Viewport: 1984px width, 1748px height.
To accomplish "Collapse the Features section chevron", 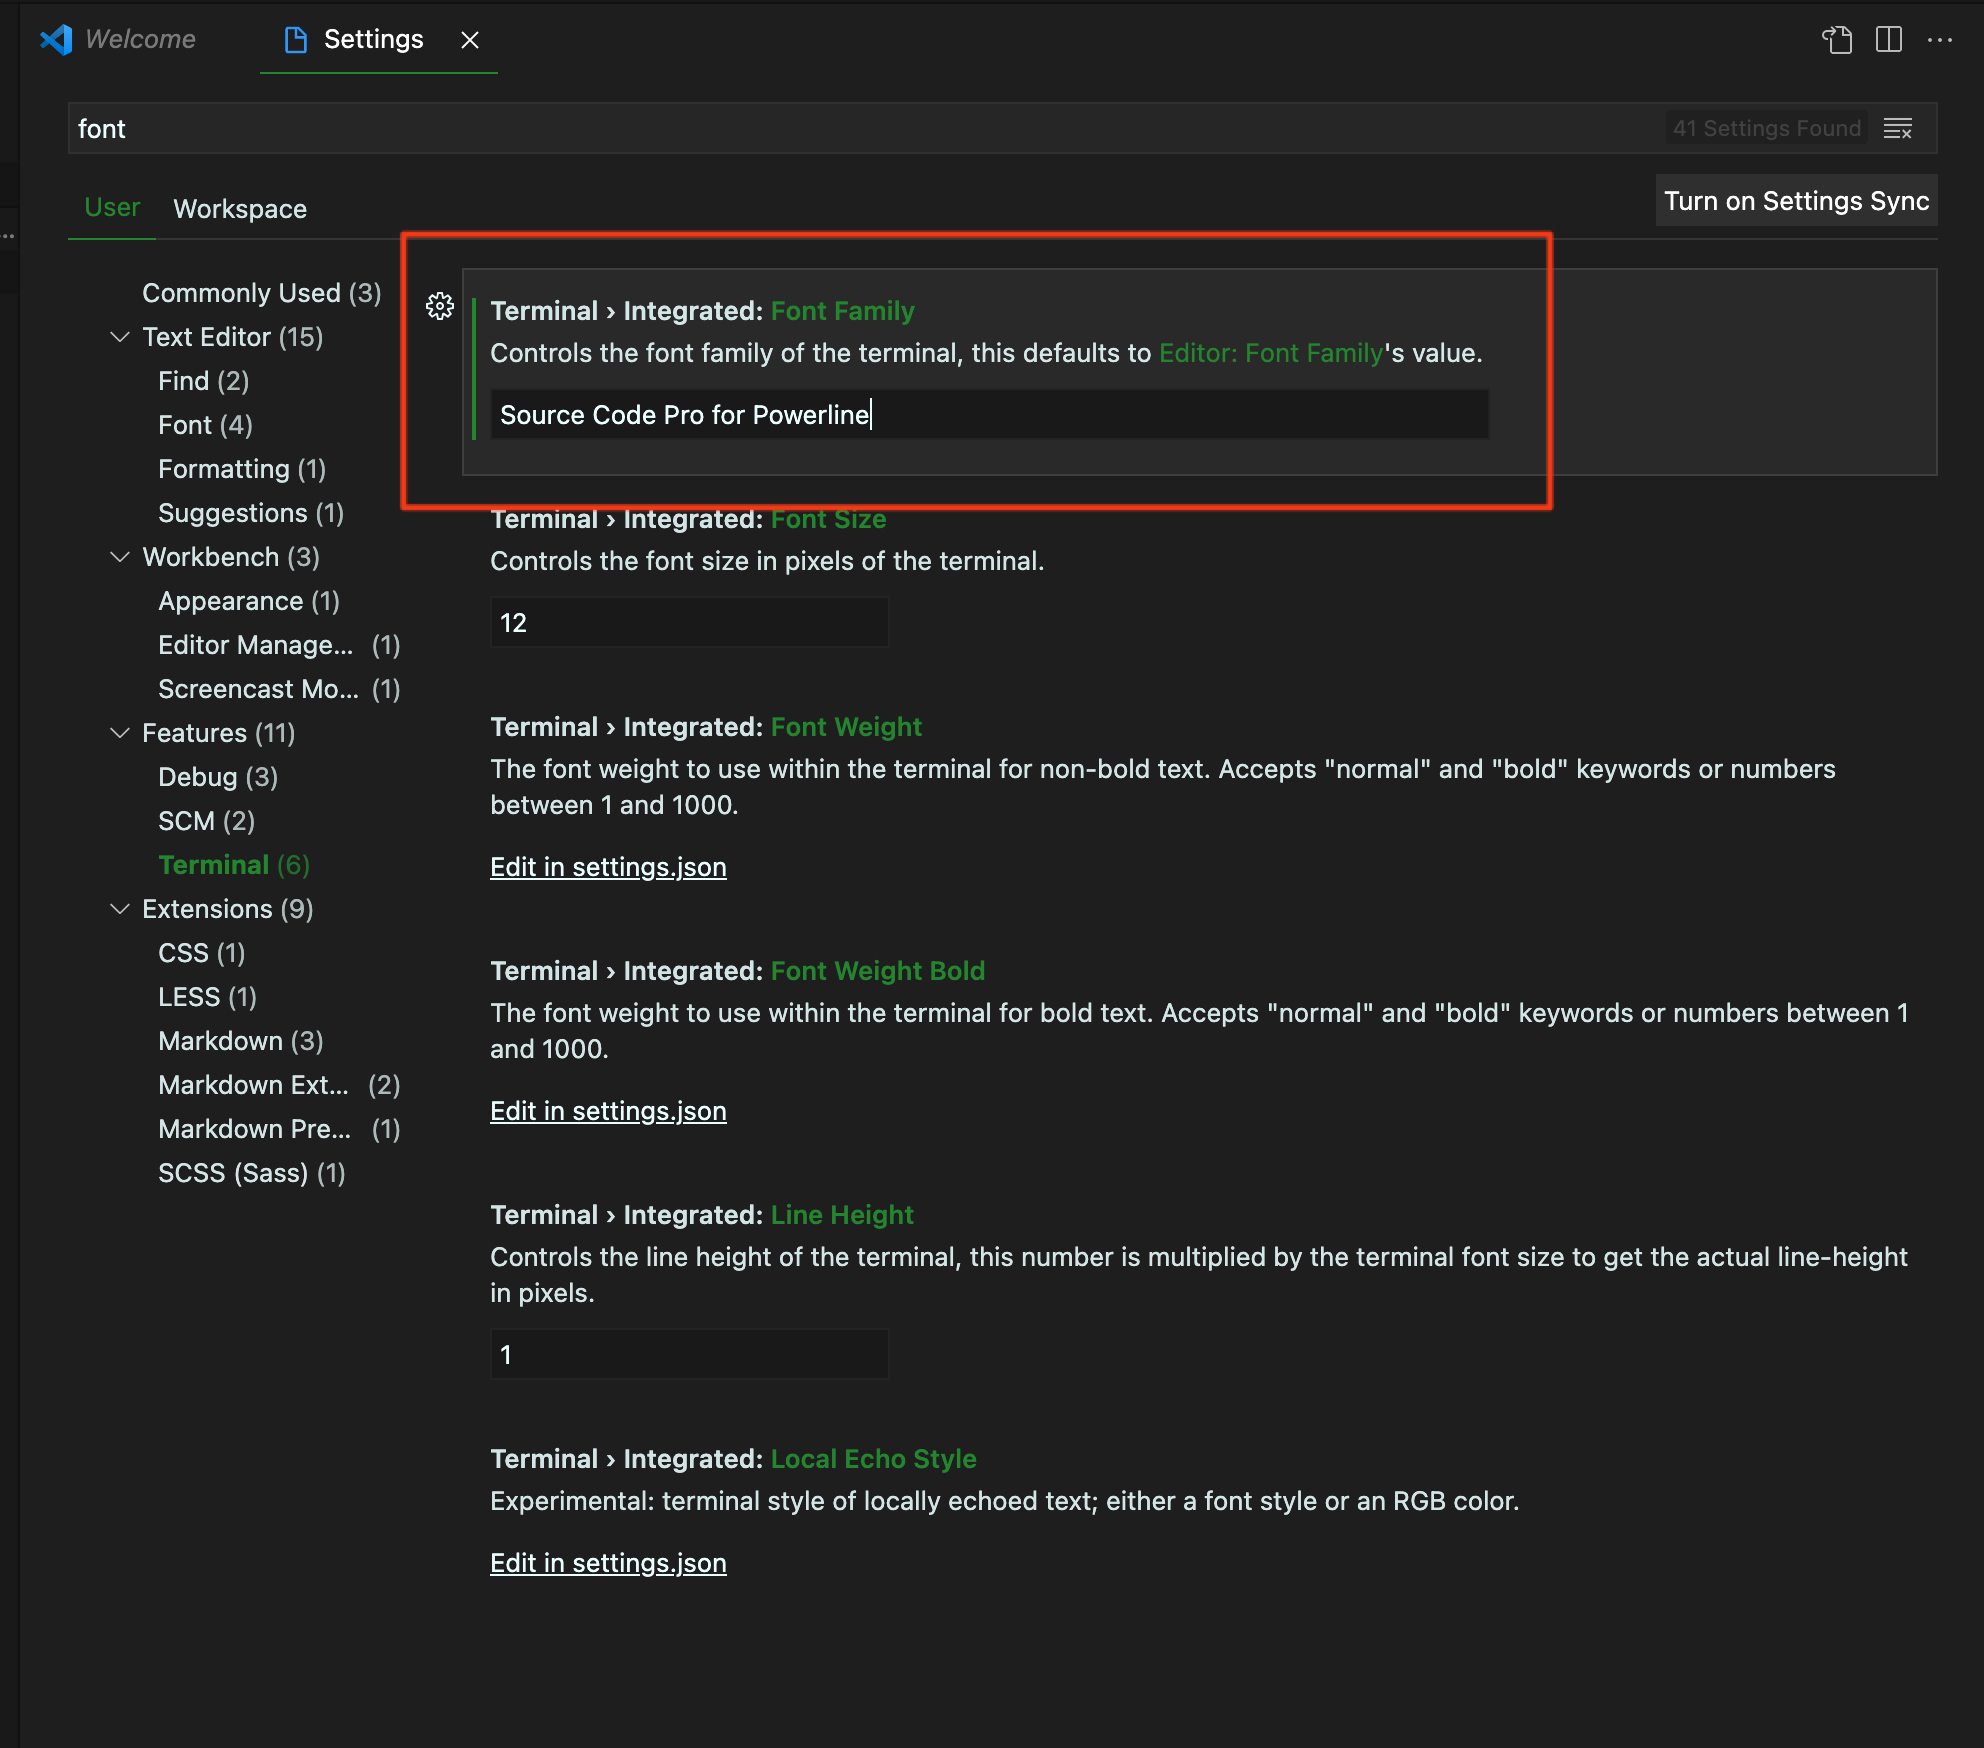I will (x=120, y=733).
